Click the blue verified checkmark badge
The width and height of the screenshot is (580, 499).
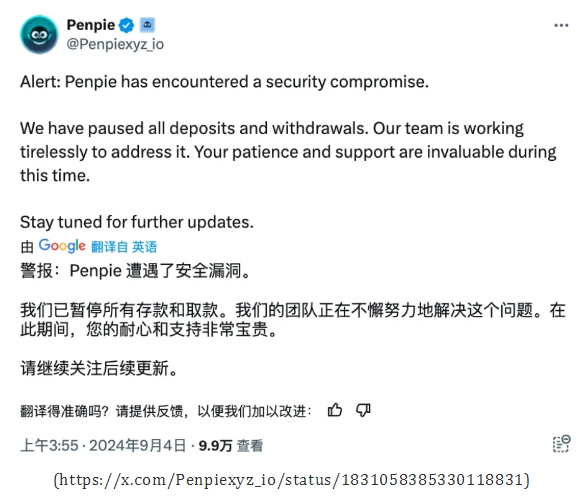click(x=126, y=26)
